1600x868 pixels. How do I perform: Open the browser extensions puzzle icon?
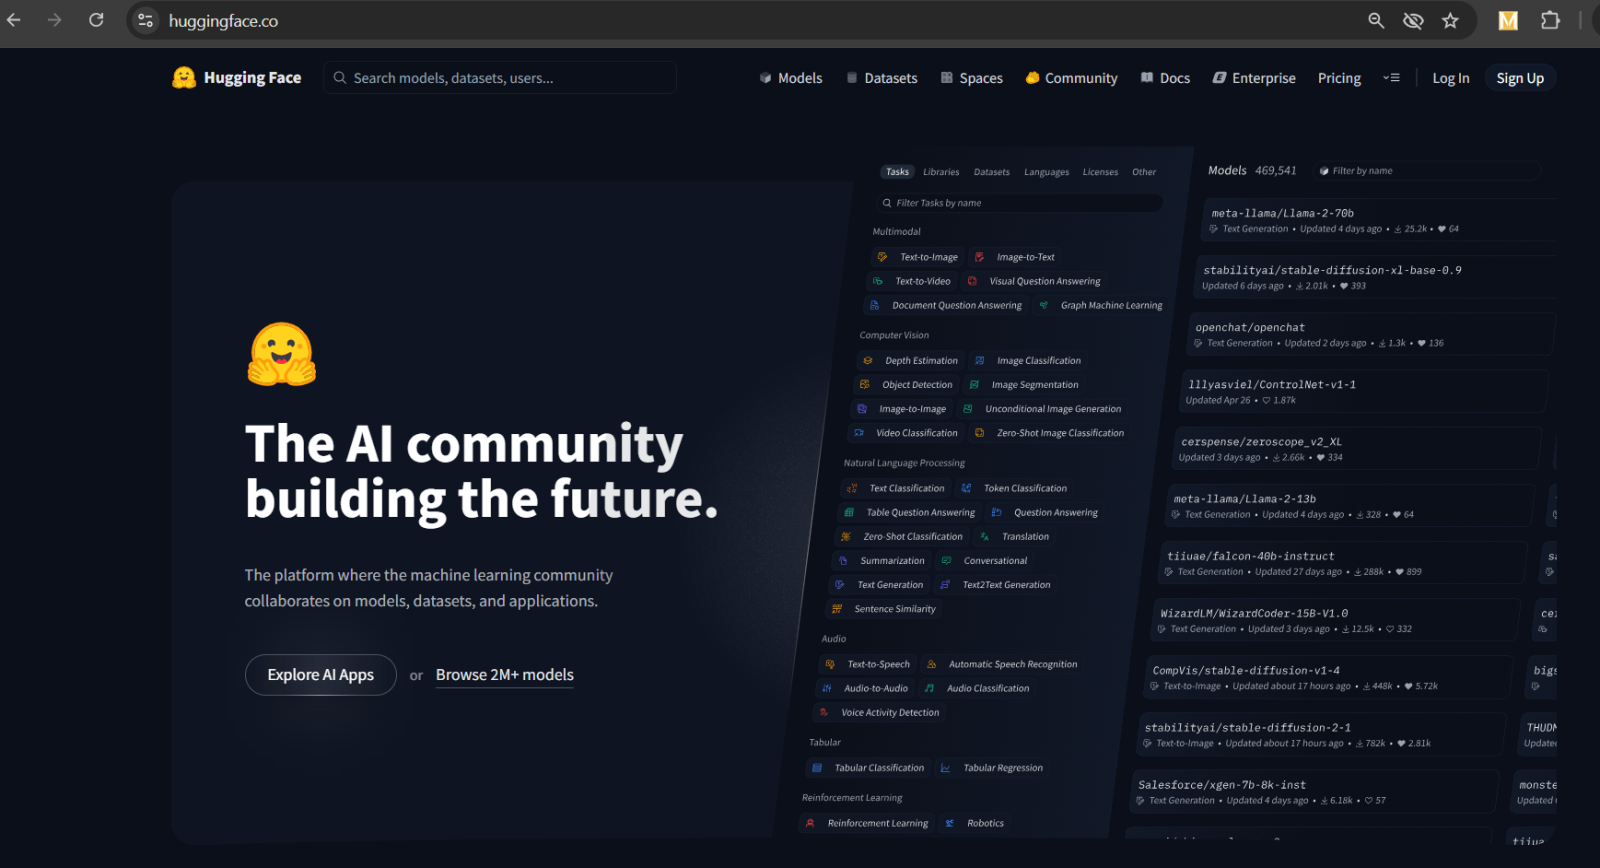1550,21
